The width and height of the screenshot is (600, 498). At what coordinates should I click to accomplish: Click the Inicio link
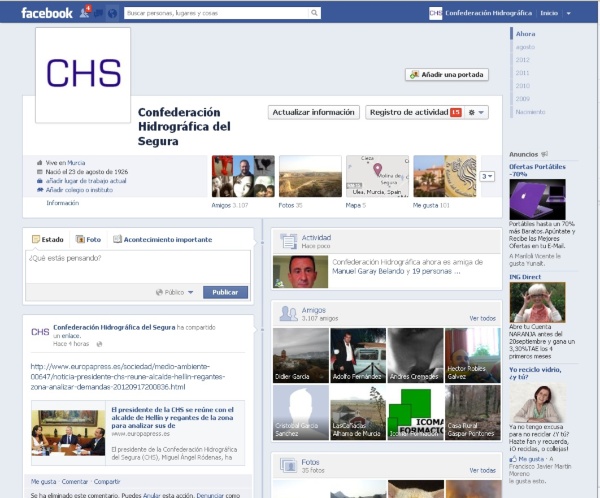click(549, 13)
